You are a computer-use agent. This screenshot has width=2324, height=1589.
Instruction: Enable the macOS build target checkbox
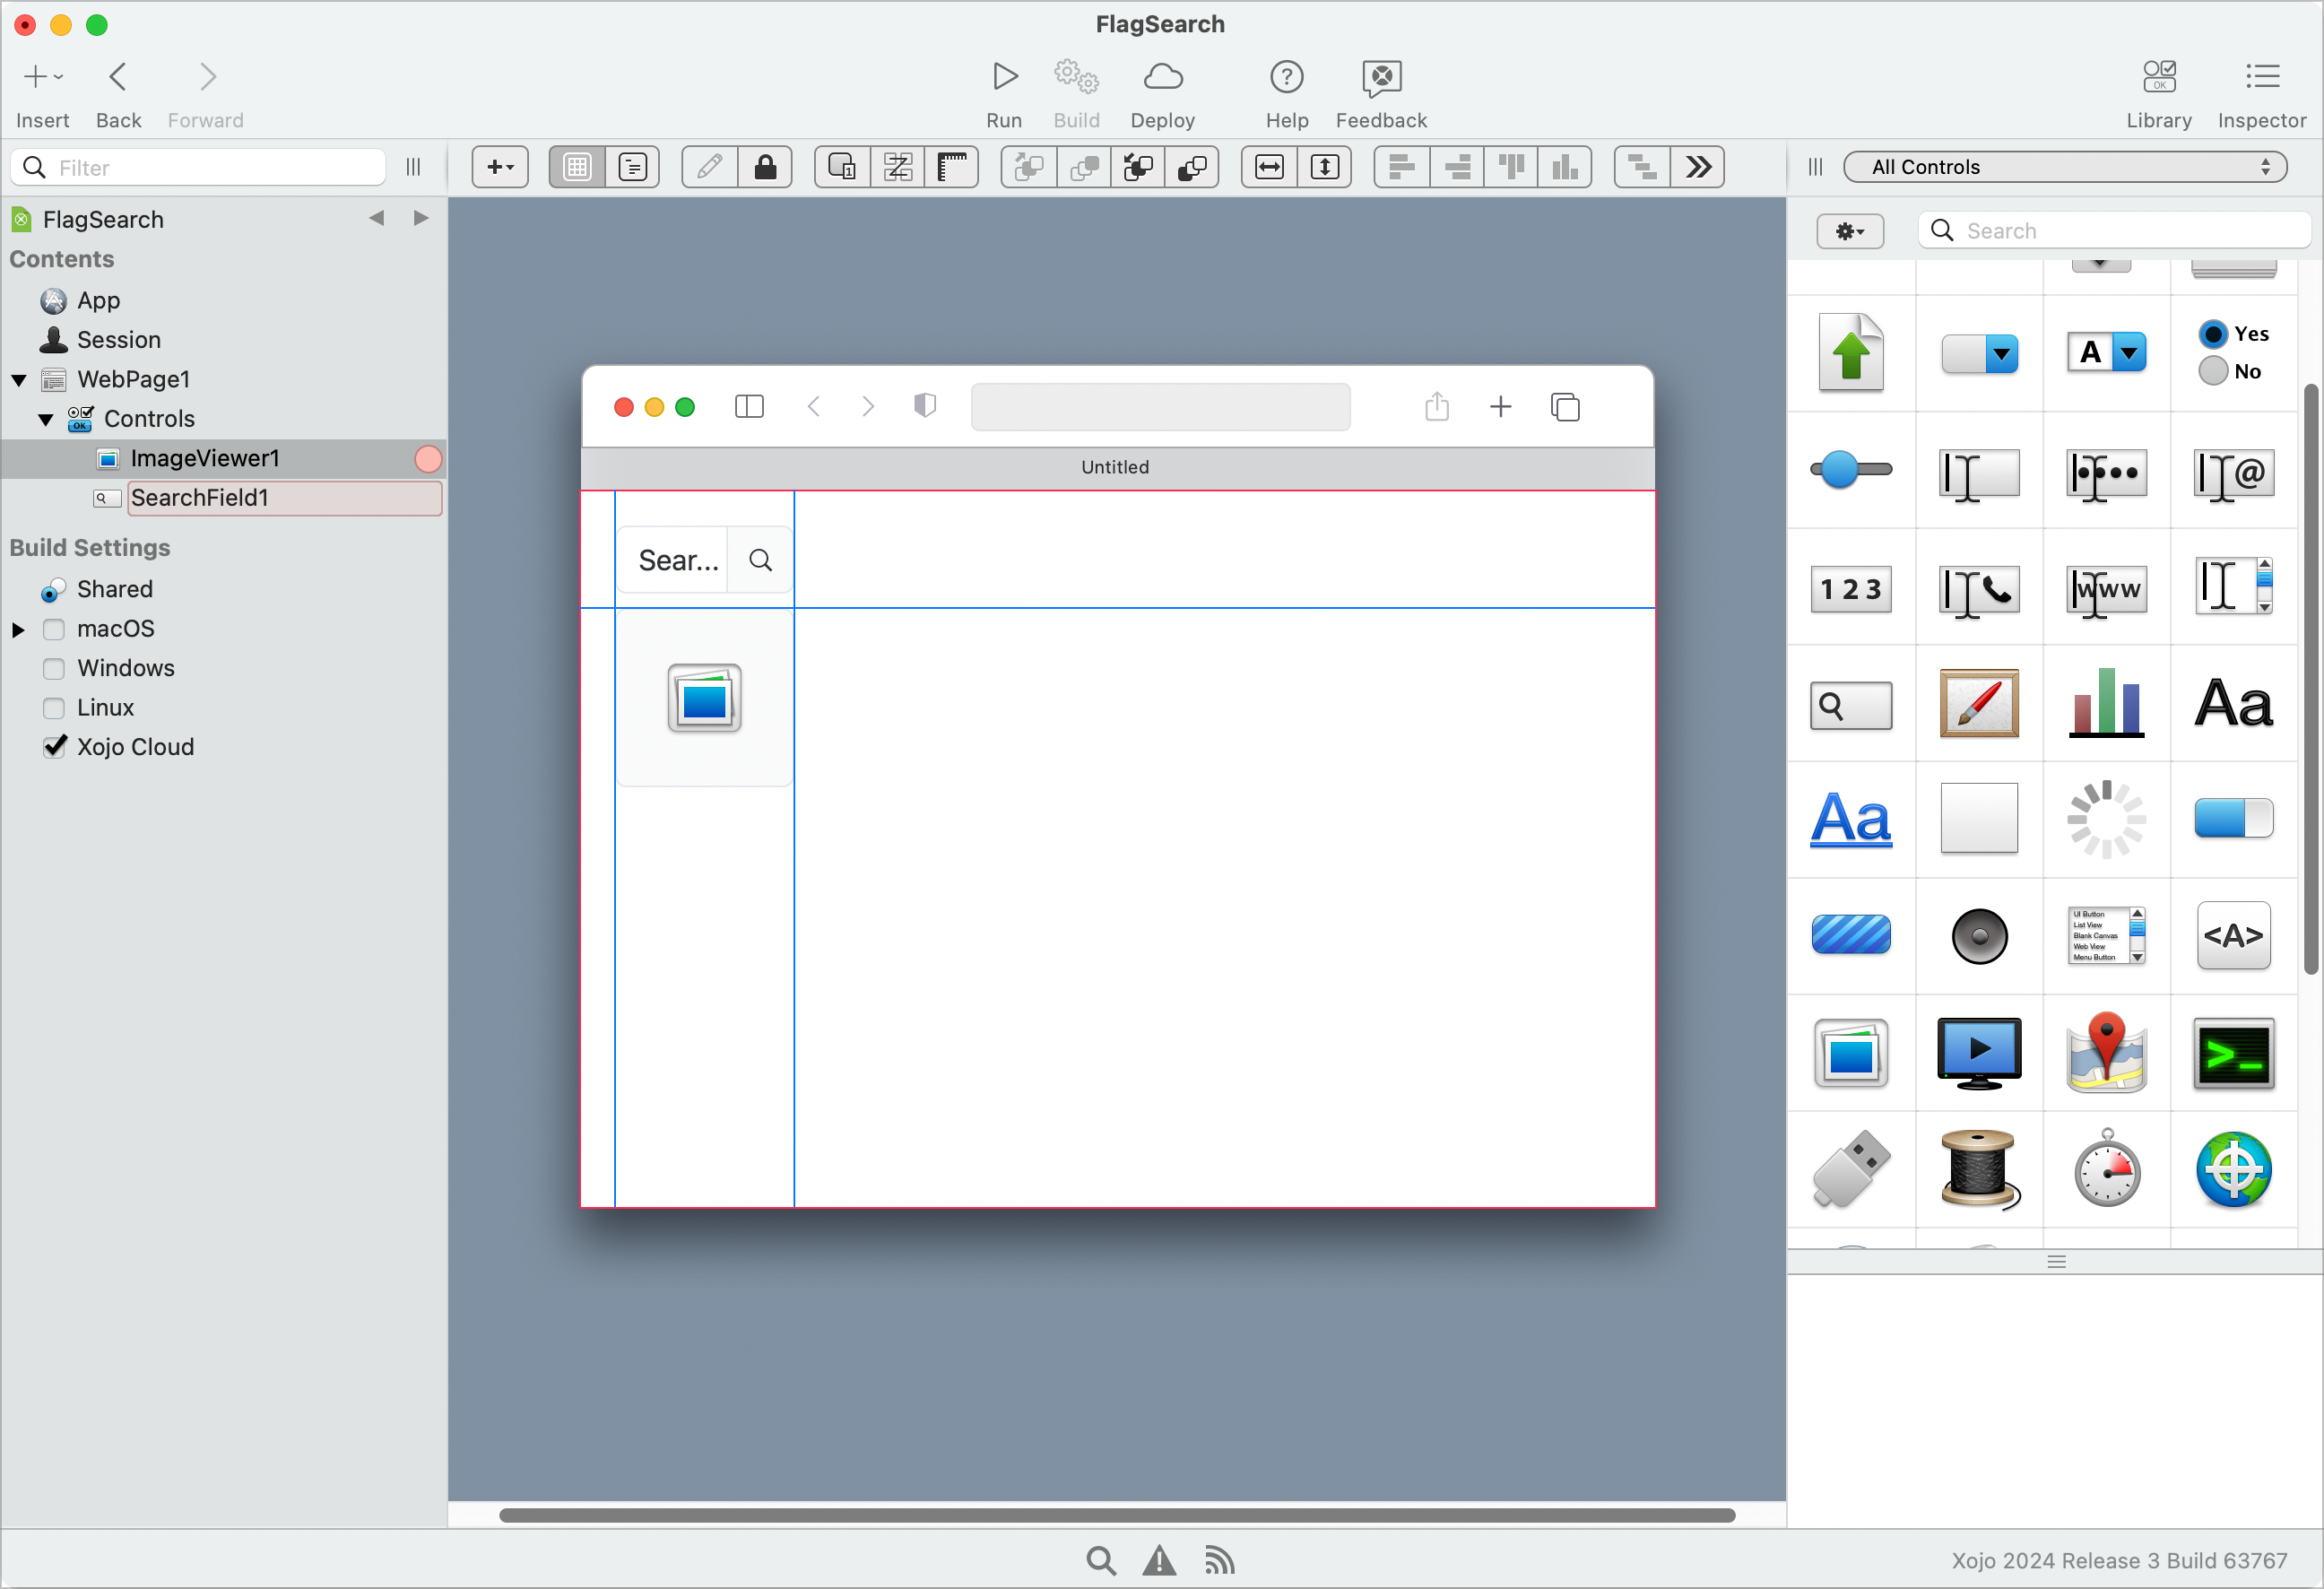pos(54,629)
